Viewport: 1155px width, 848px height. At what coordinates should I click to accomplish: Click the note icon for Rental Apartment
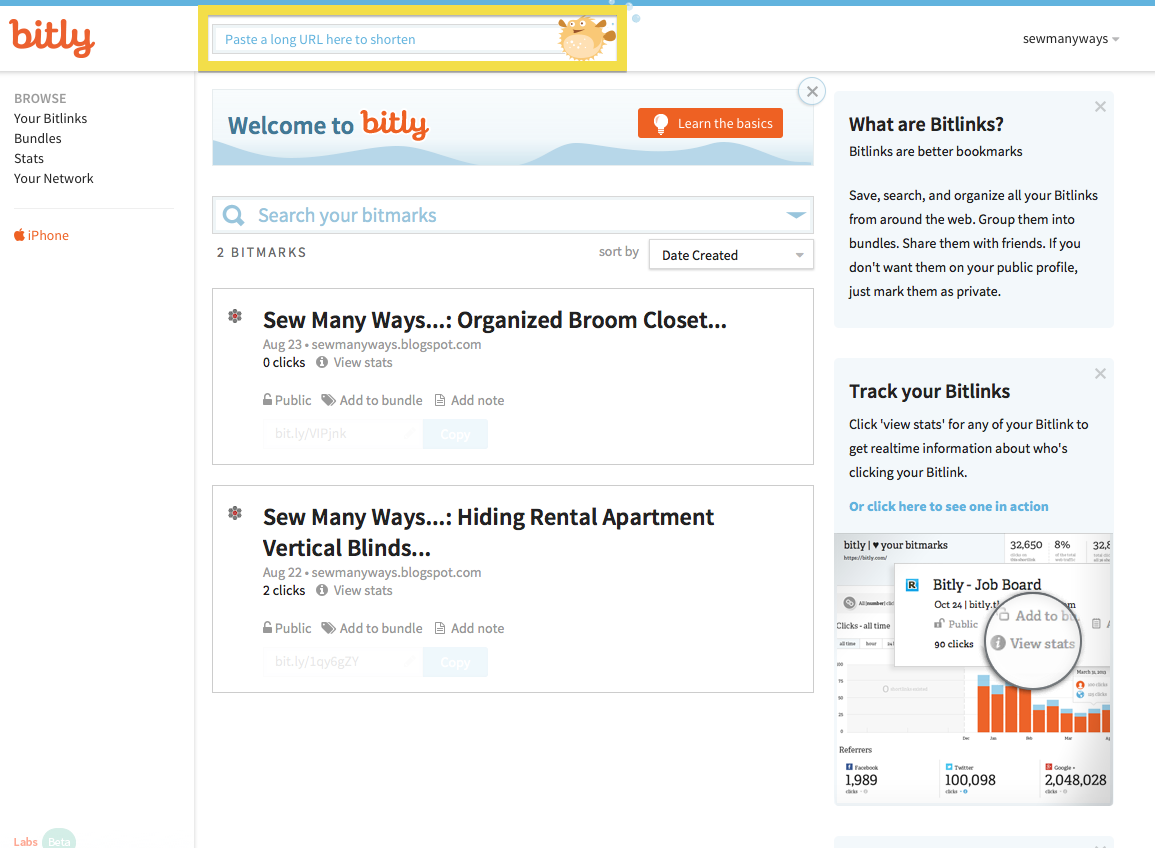click(x=440, y=628)
